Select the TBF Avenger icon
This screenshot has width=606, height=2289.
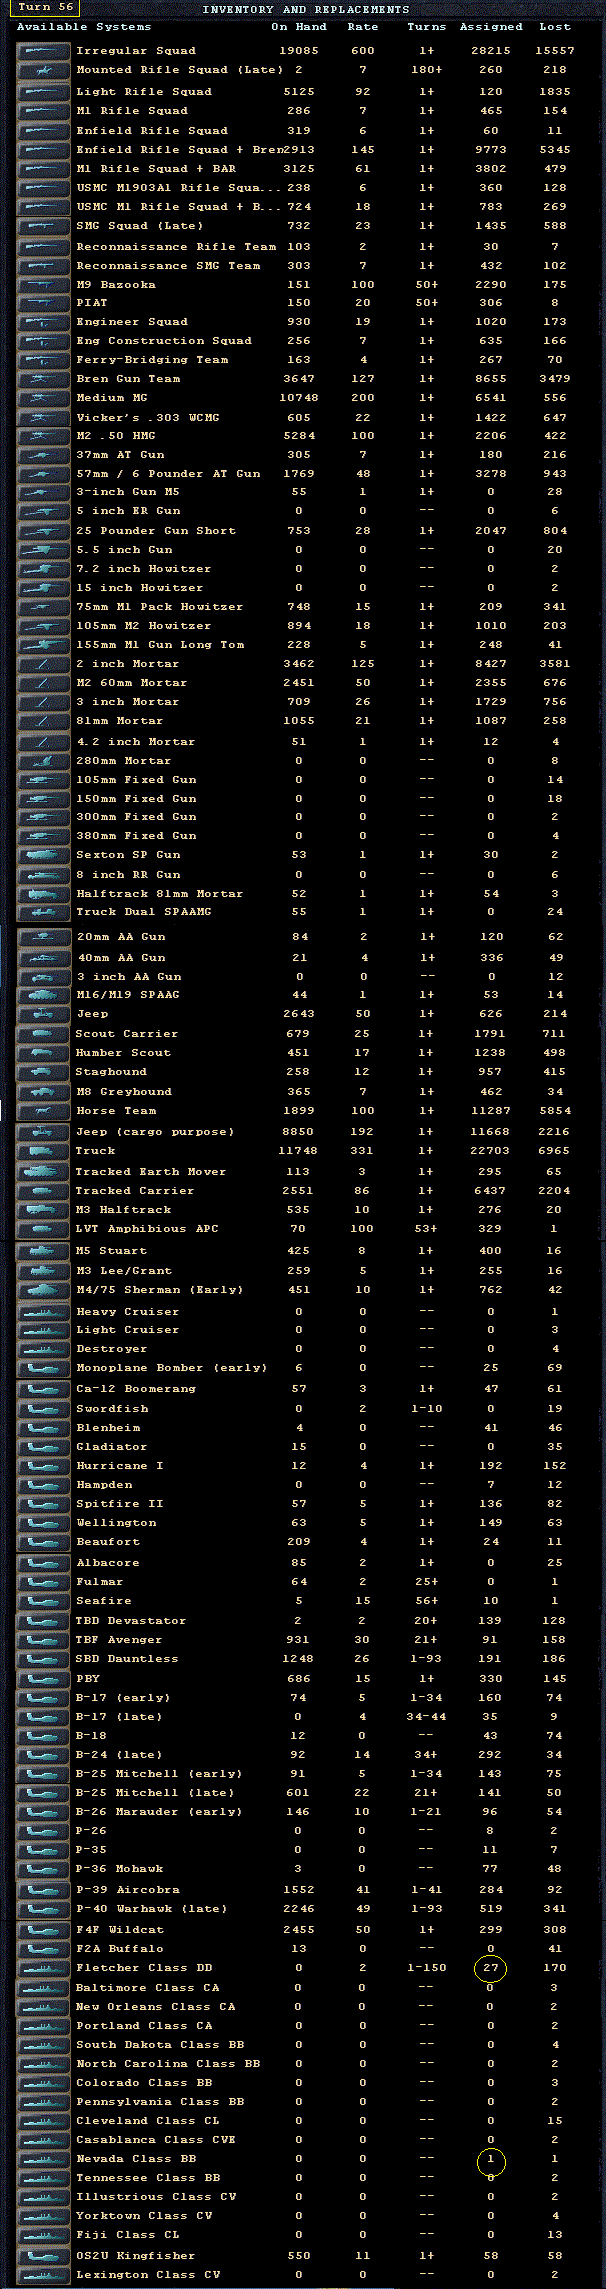coord(44,1640)
